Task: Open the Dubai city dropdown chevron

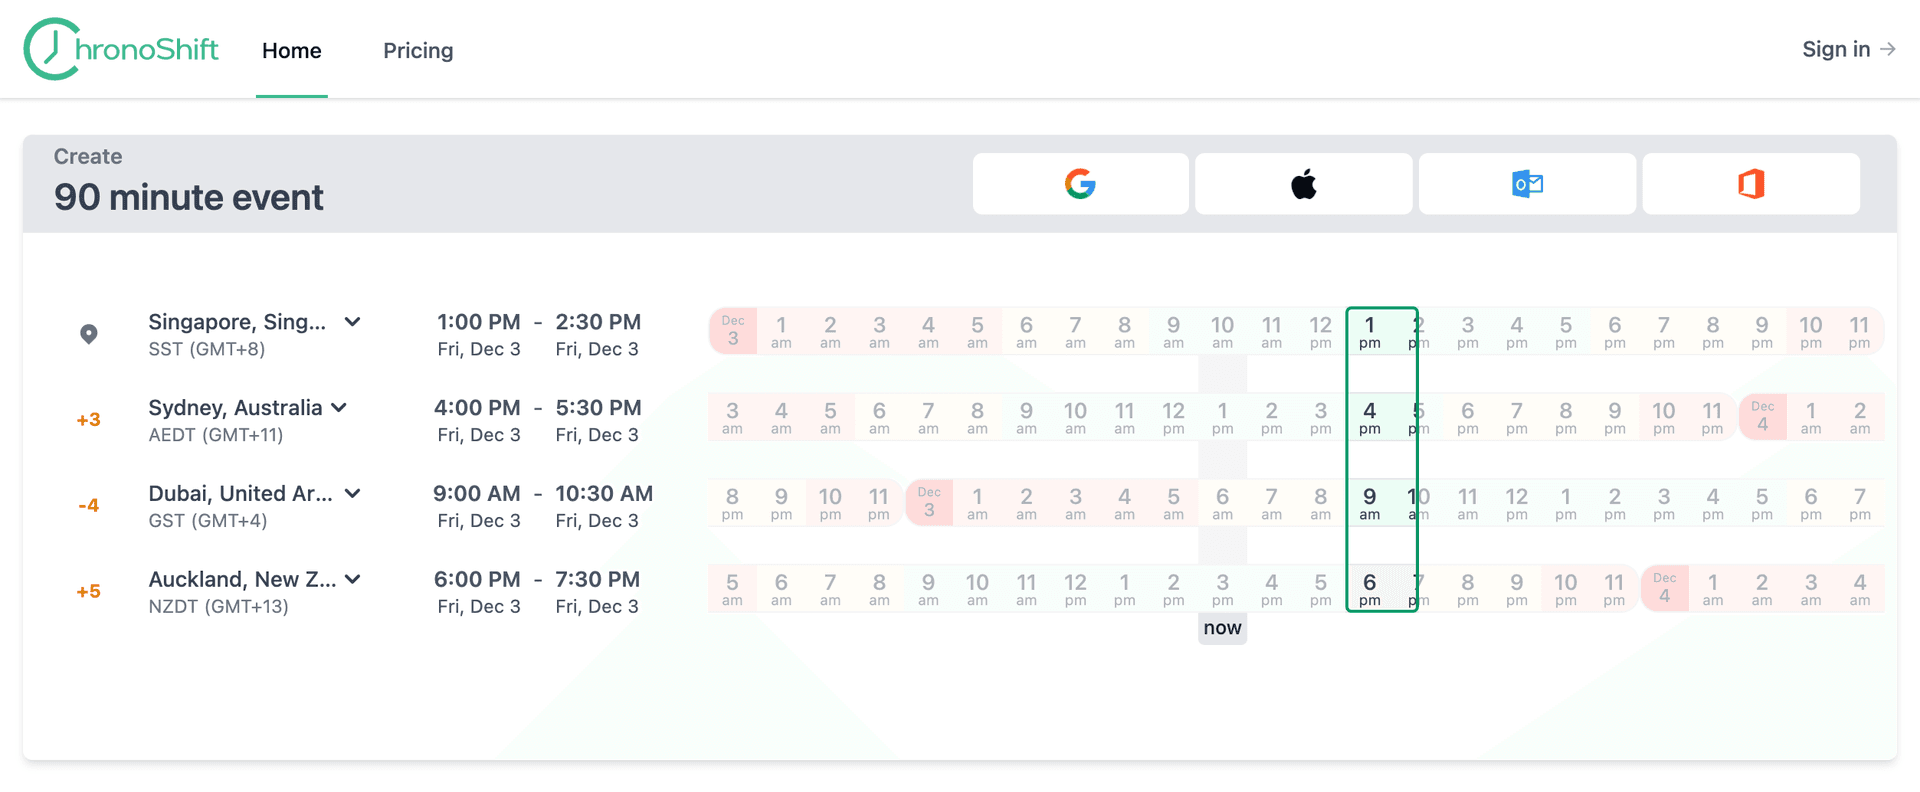Action: coord(353,494)
